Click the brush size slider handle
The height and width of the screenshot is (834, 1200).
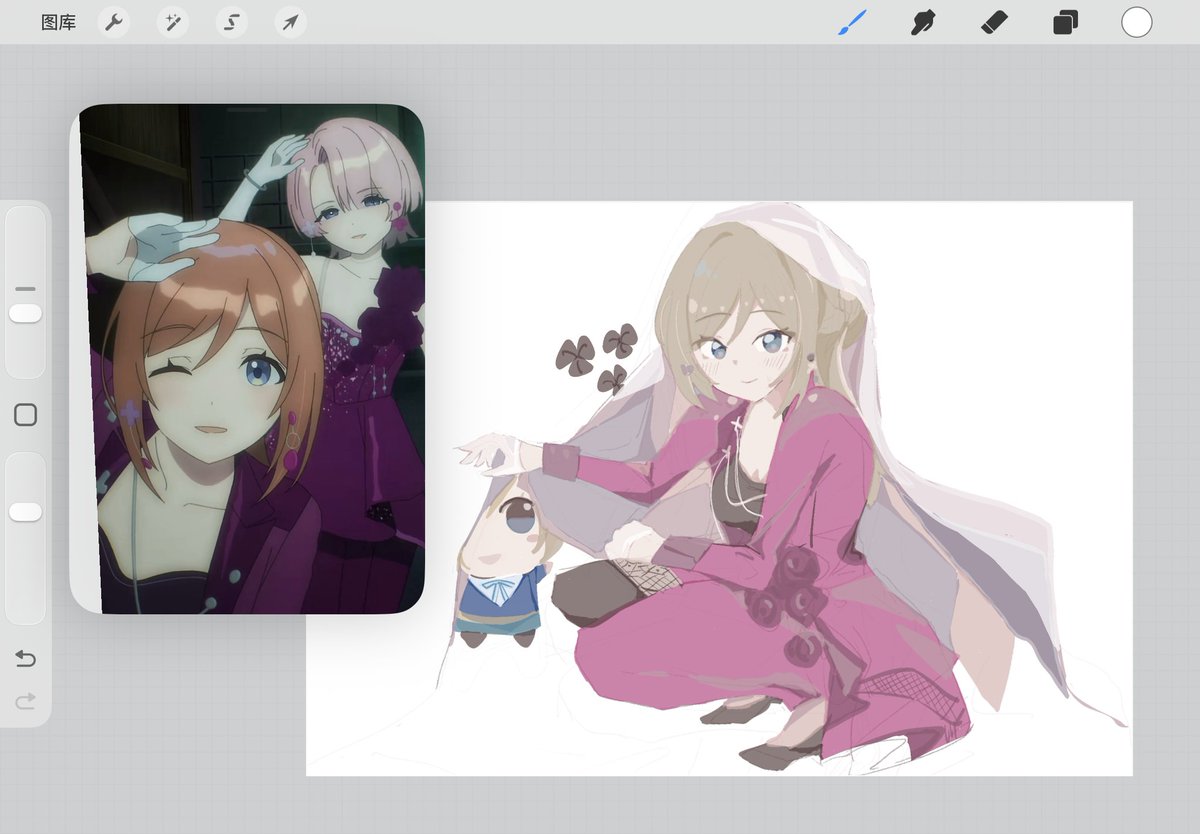click(x=25, y=314)
